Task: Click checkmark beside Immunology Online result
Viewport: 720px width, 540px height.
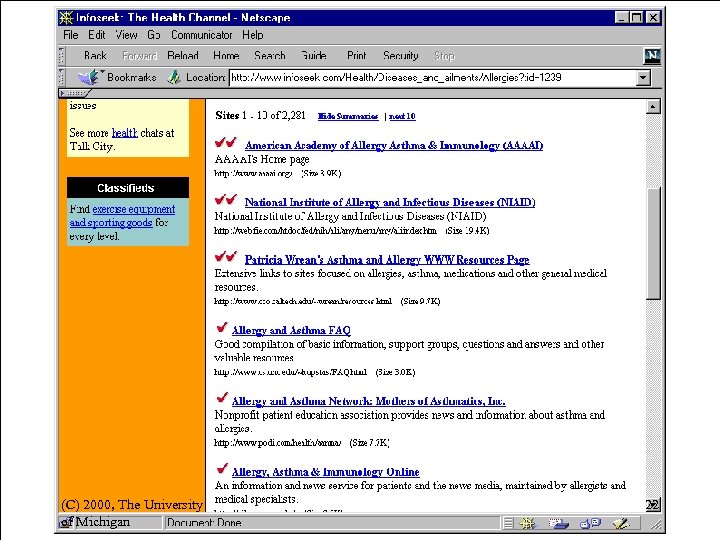Action: click(222, 468)
